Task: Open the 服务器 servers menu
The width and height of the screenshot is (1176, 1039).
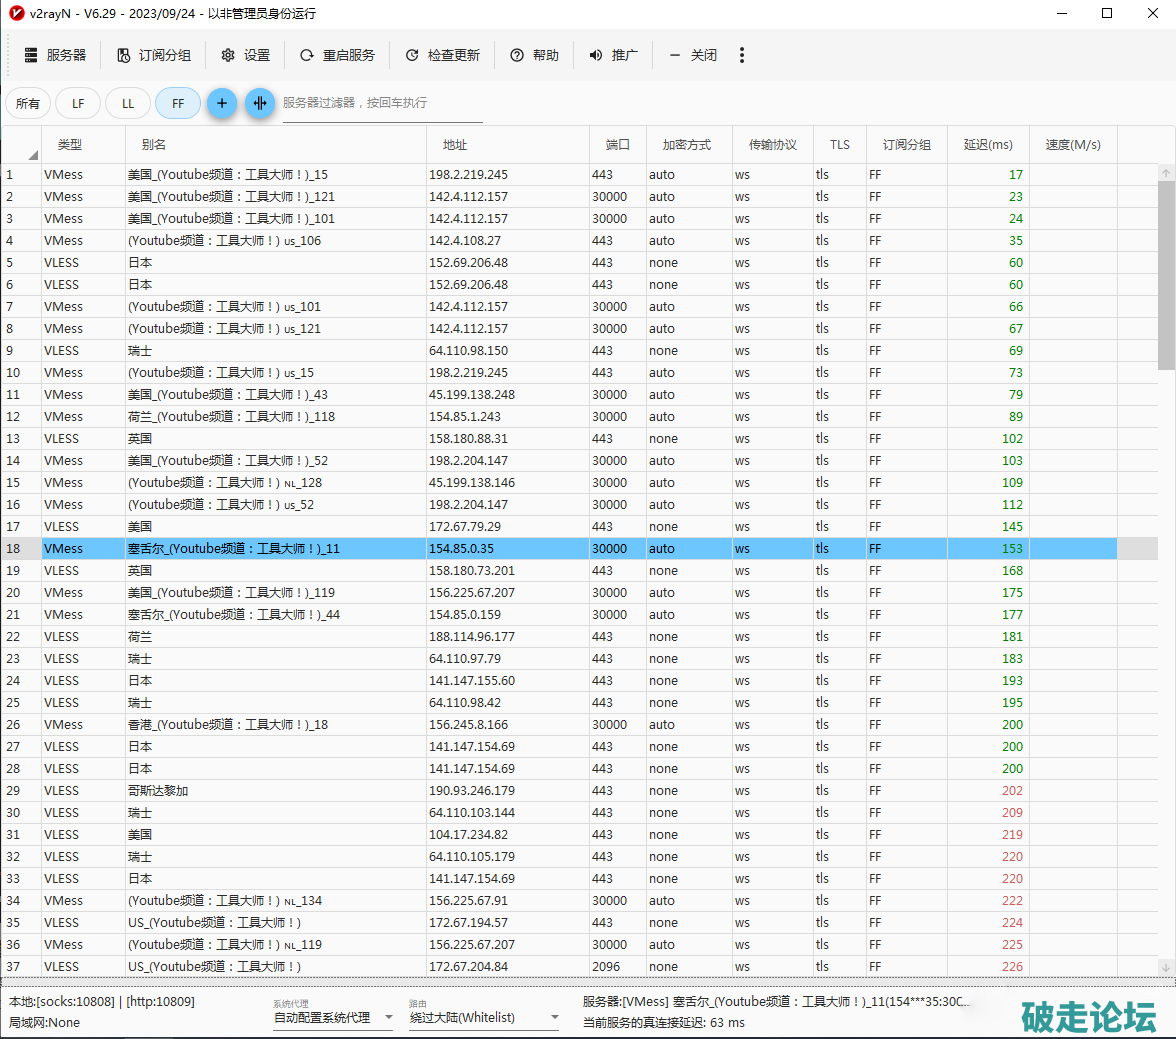Action: tap(55, 55)
